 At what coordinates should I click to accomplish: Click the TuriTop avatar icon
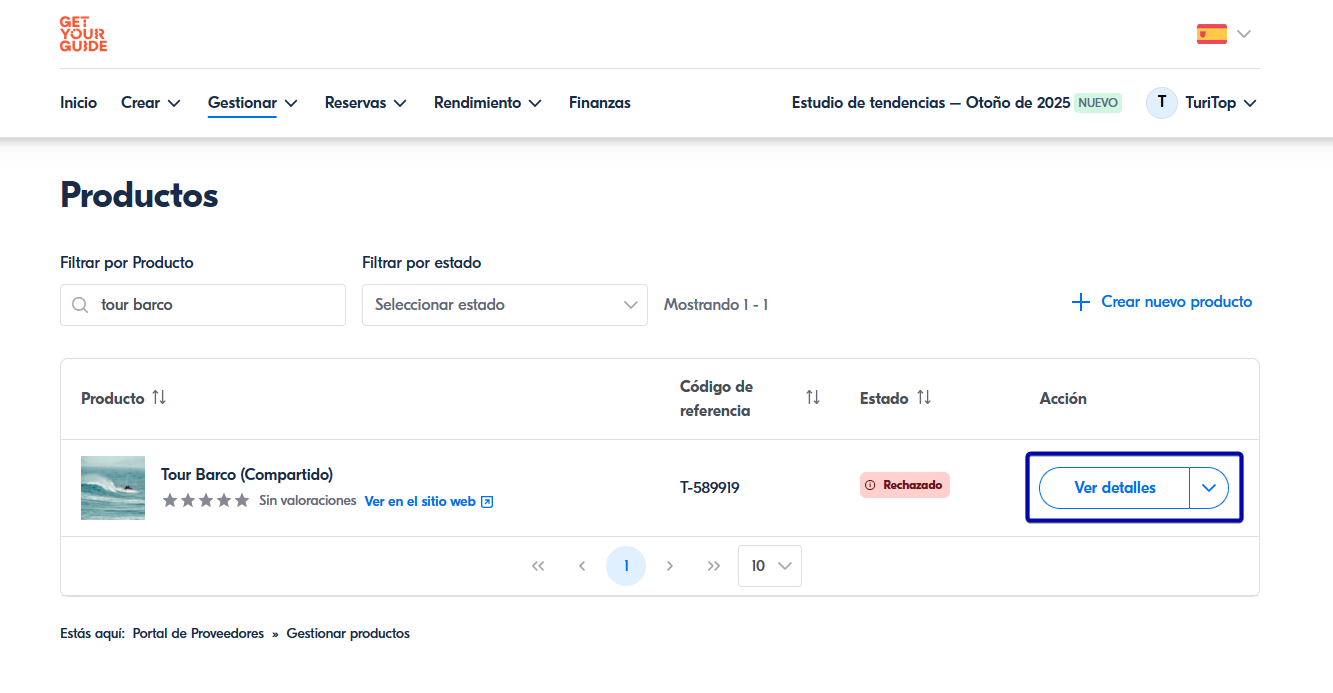coord(1161,102)
